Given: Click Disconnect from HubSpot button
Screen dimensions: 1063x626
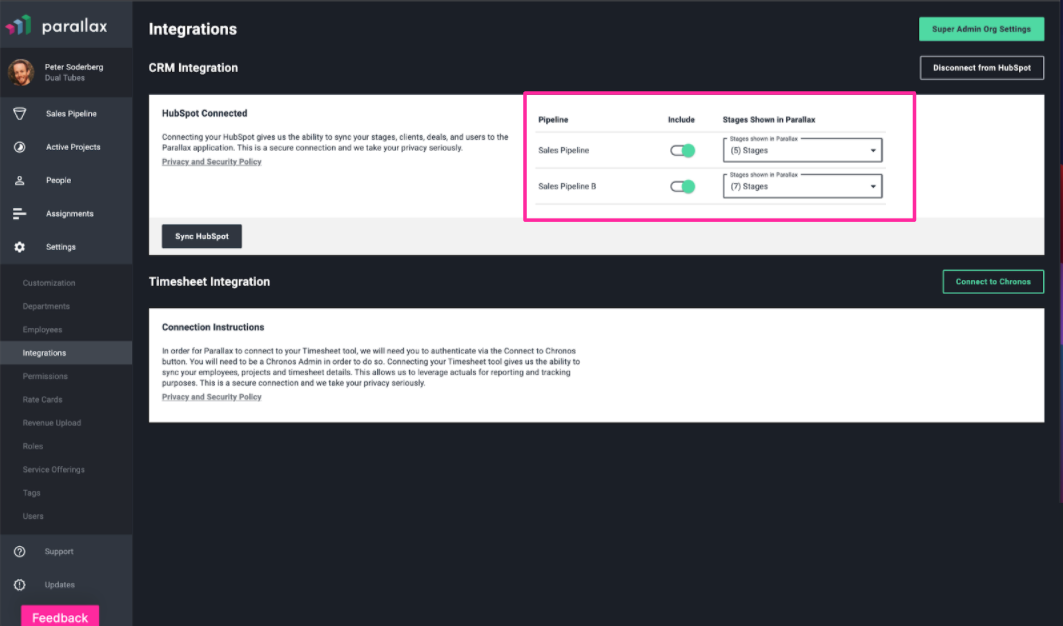Looking at the screenshot, I should tap(982, 68).
